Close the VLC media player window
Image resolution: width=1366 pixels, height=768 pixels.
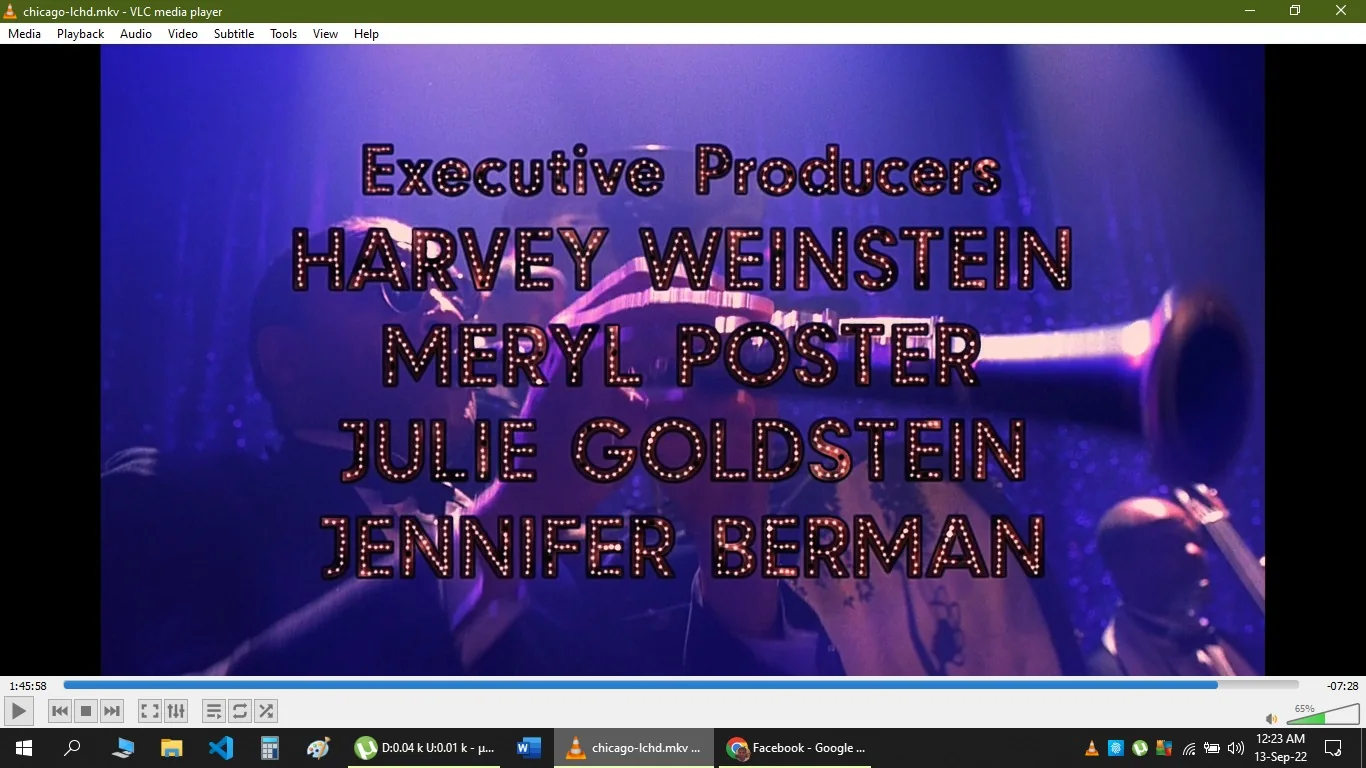(x=1342, y=11)
